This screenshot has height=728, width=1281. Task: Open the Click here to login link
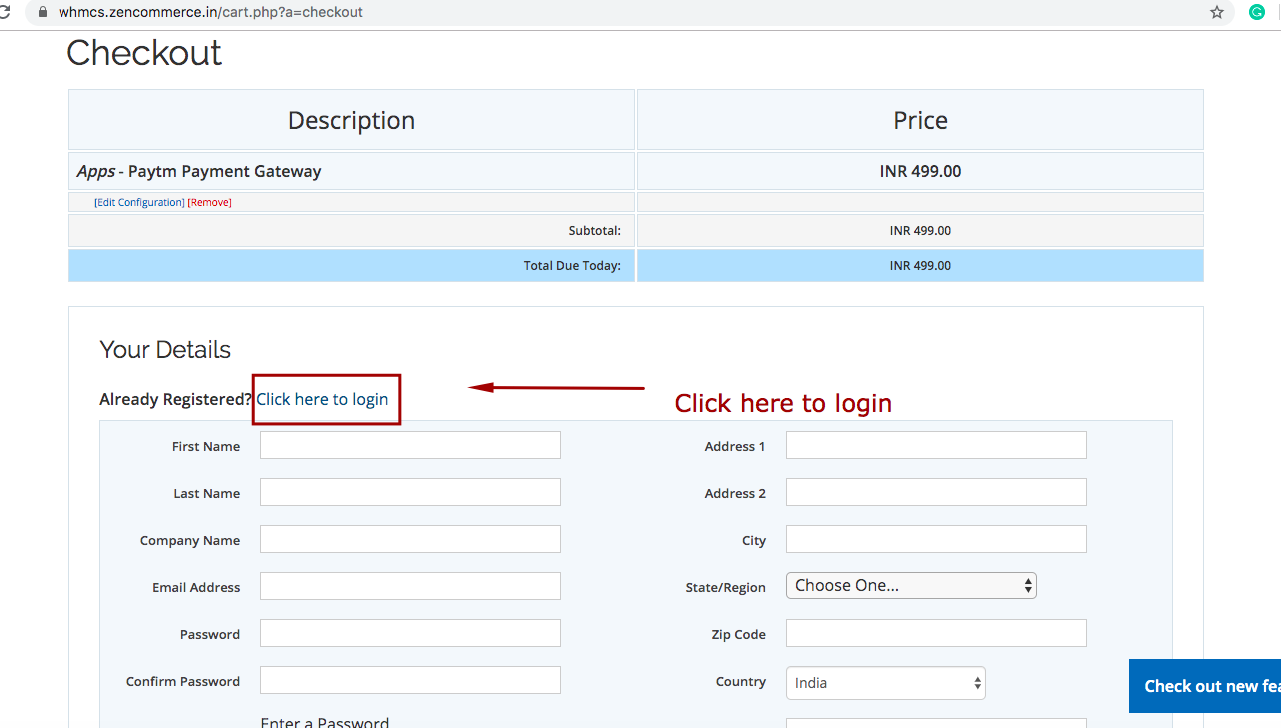pyautogui.click(x=322, y=399)
